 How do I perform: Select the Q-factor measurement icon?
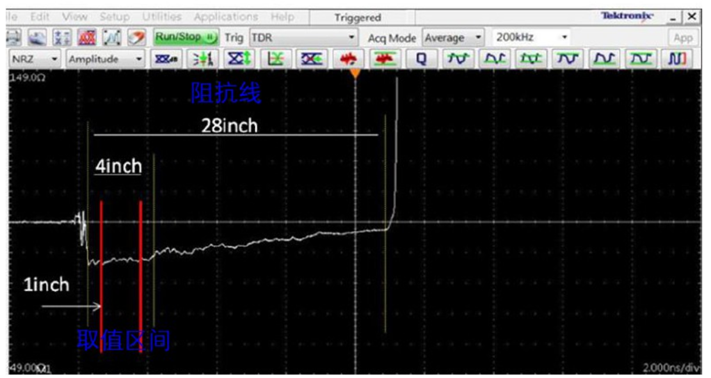point(421,59)
